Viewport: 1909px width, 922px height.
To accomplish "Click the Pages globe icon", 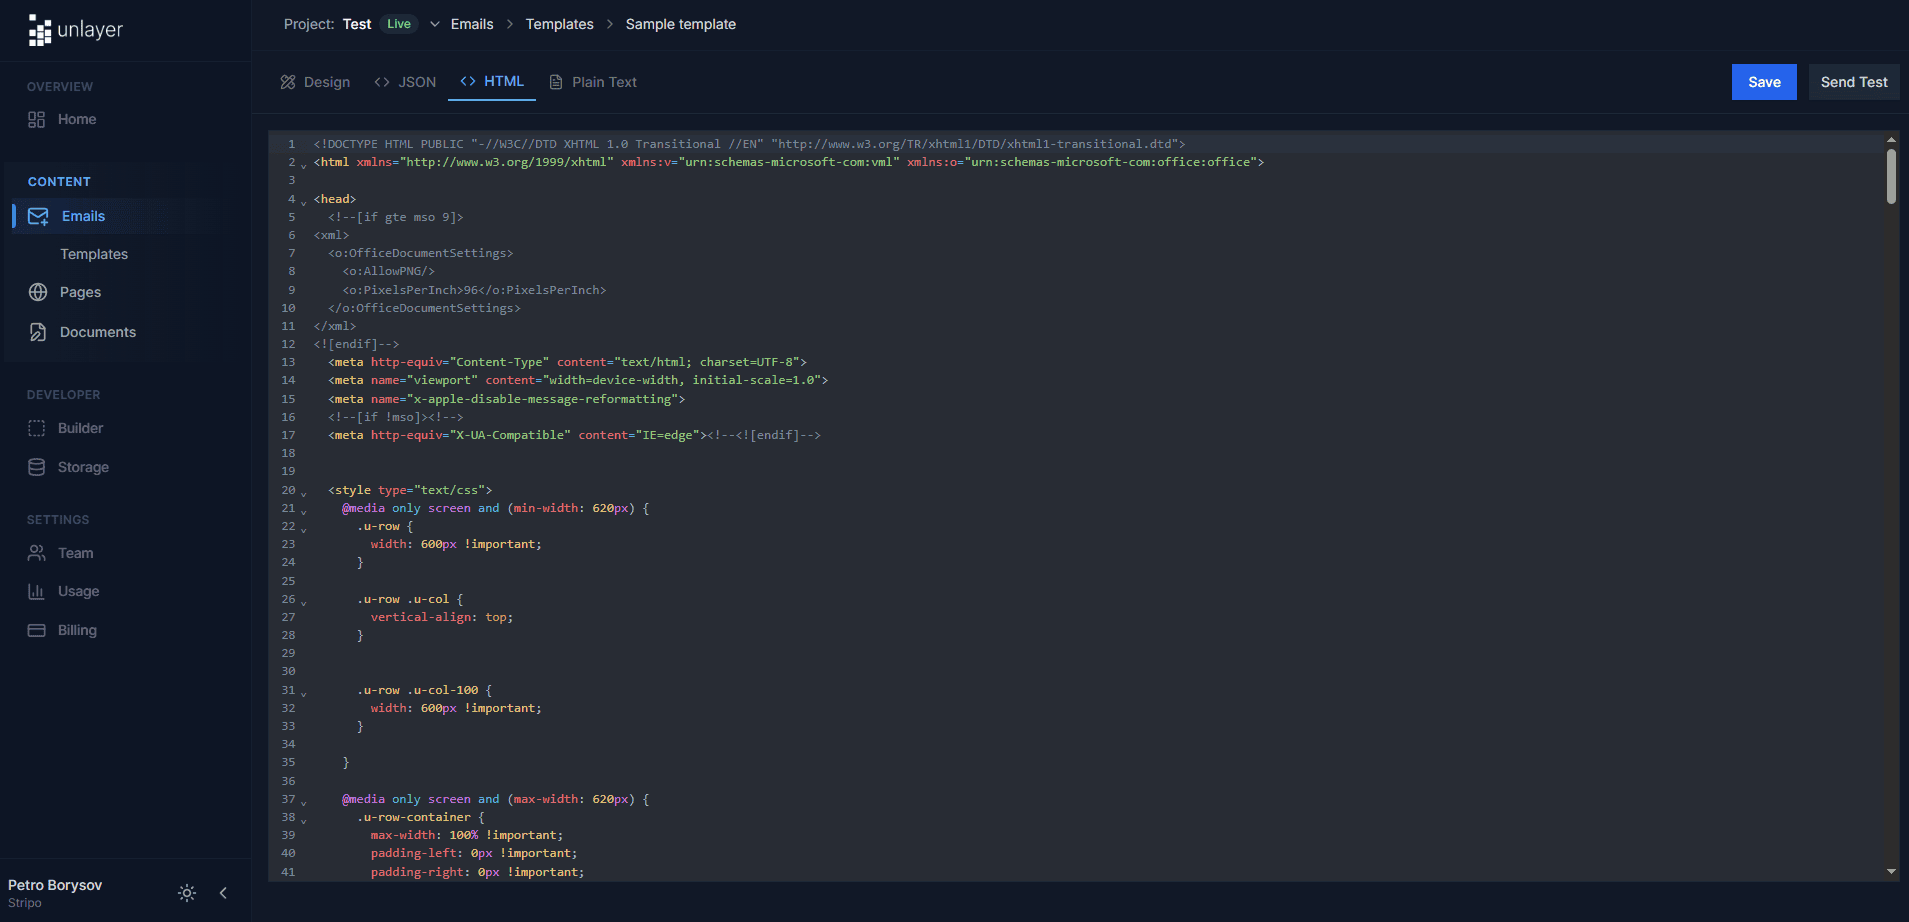I will 38,292.
